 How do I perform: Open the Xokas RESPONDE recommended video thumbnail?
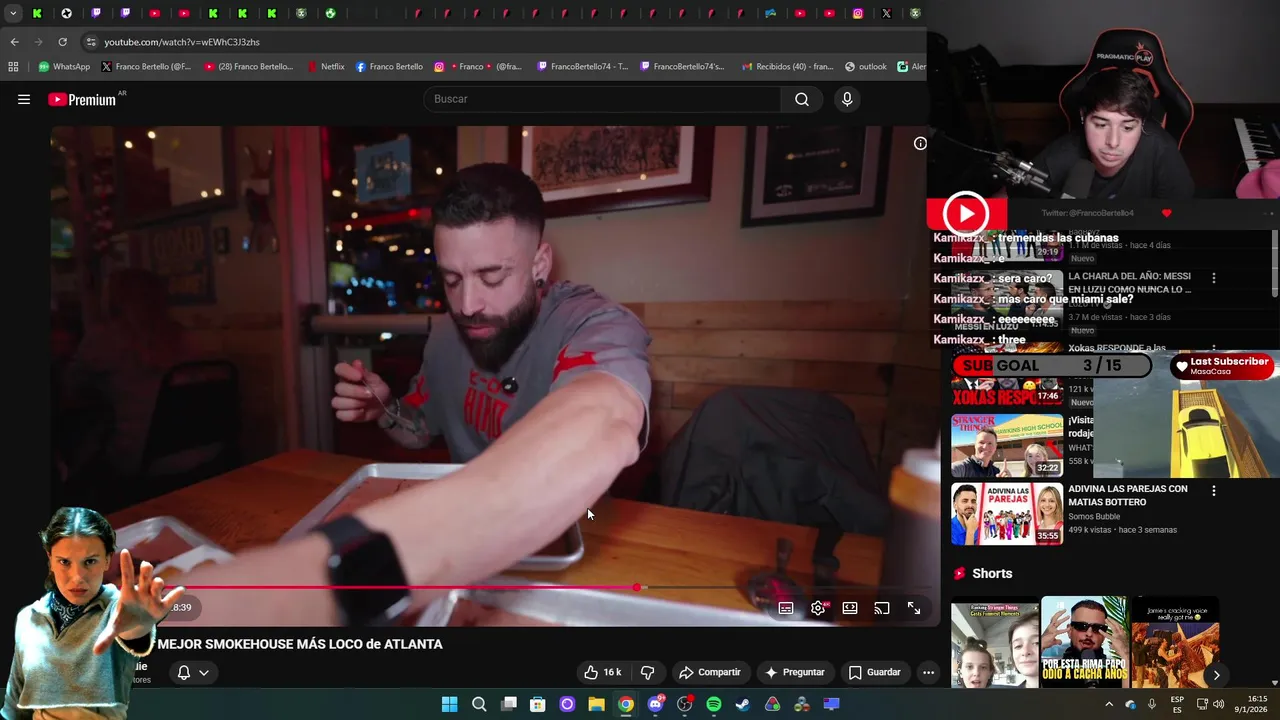click(1007, 376)
